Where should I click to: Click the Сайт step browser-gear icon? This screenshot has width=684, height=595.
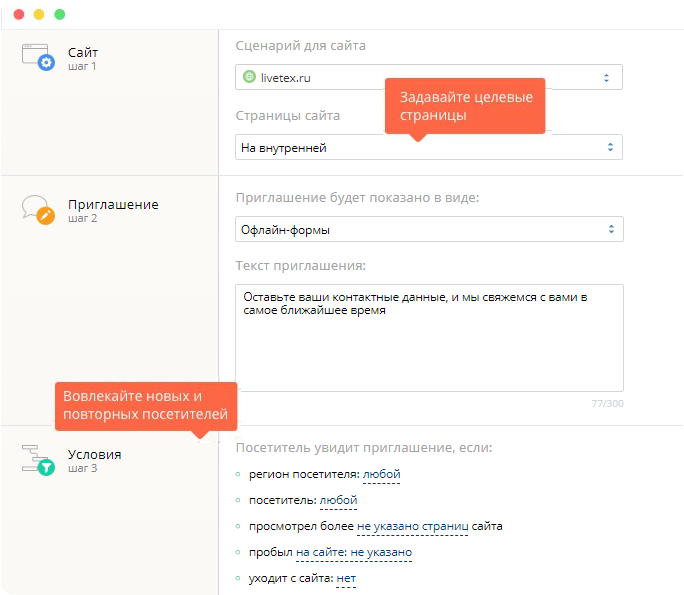[x=38, y=57]
